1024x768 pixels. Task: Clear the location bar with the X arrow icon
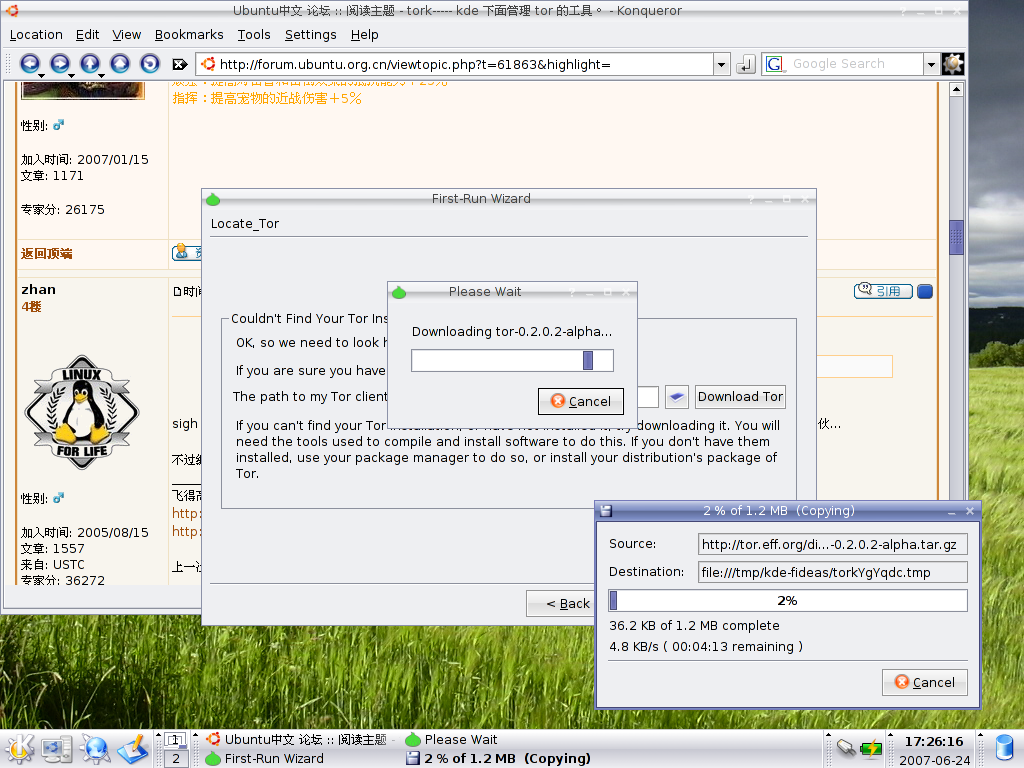click(180, 64)
